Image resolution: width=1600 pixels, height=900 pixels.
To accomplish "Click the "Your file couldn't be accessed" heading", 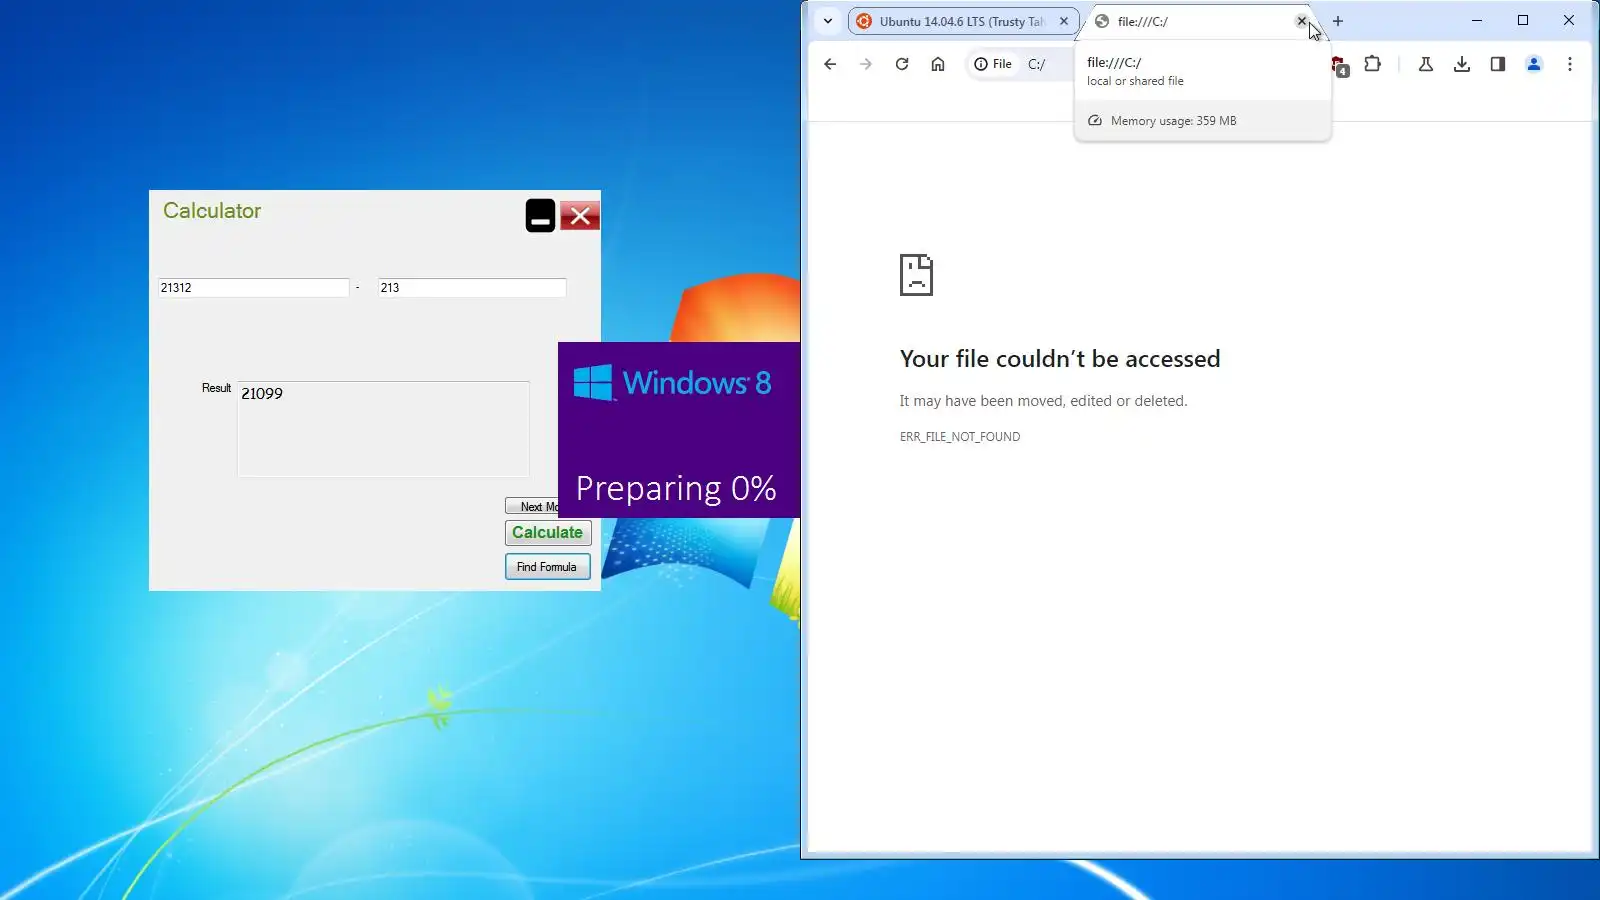I will coord(1060,359).
